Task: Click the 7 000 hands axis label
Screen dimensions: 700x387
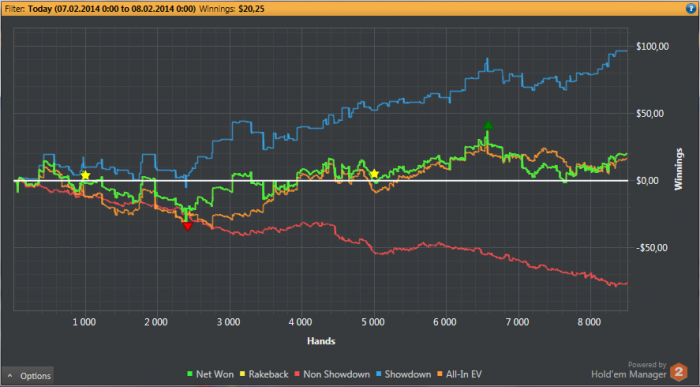Action: [517, 322]
